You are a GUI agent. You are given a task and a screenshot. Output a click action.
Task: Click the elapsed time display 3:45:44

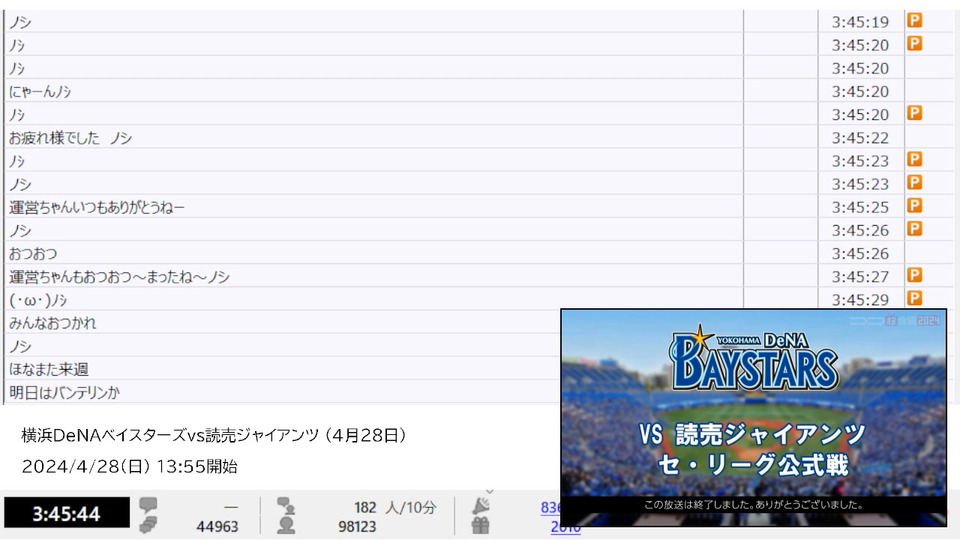[x=67, y=513]
